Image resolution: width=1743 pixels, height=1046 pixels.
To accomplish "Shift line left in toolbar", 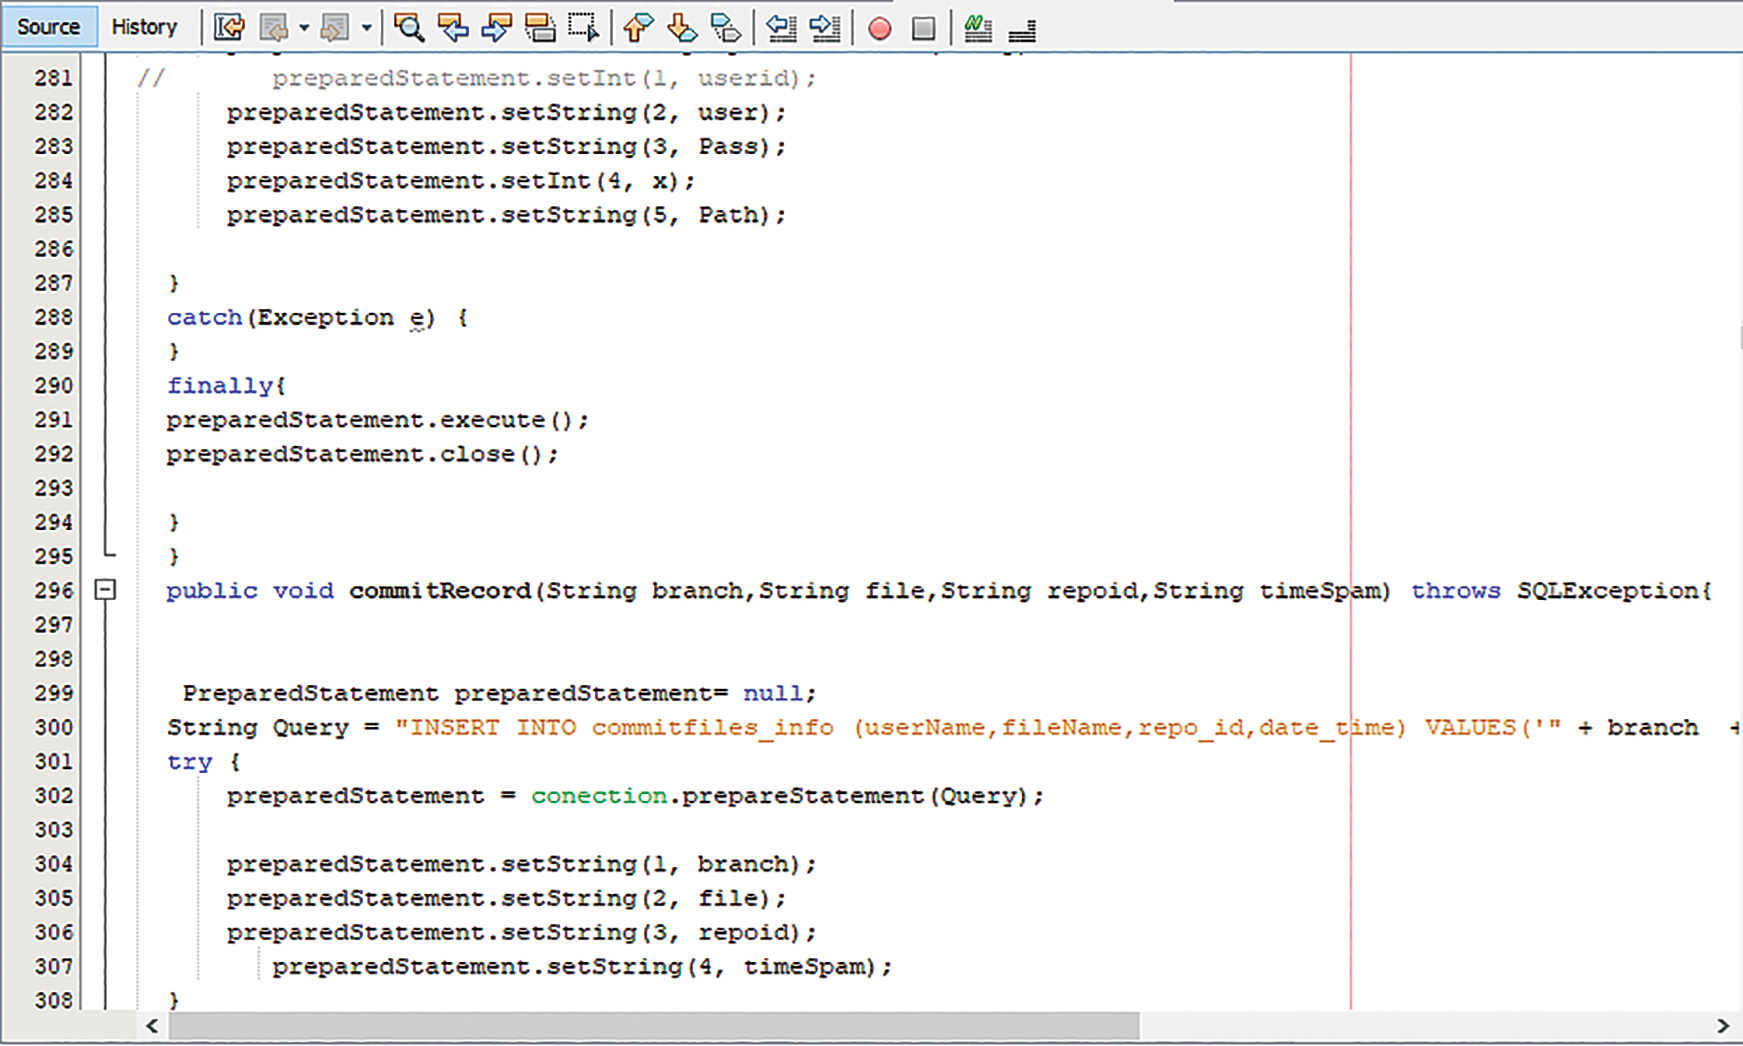I will (781, 28).
